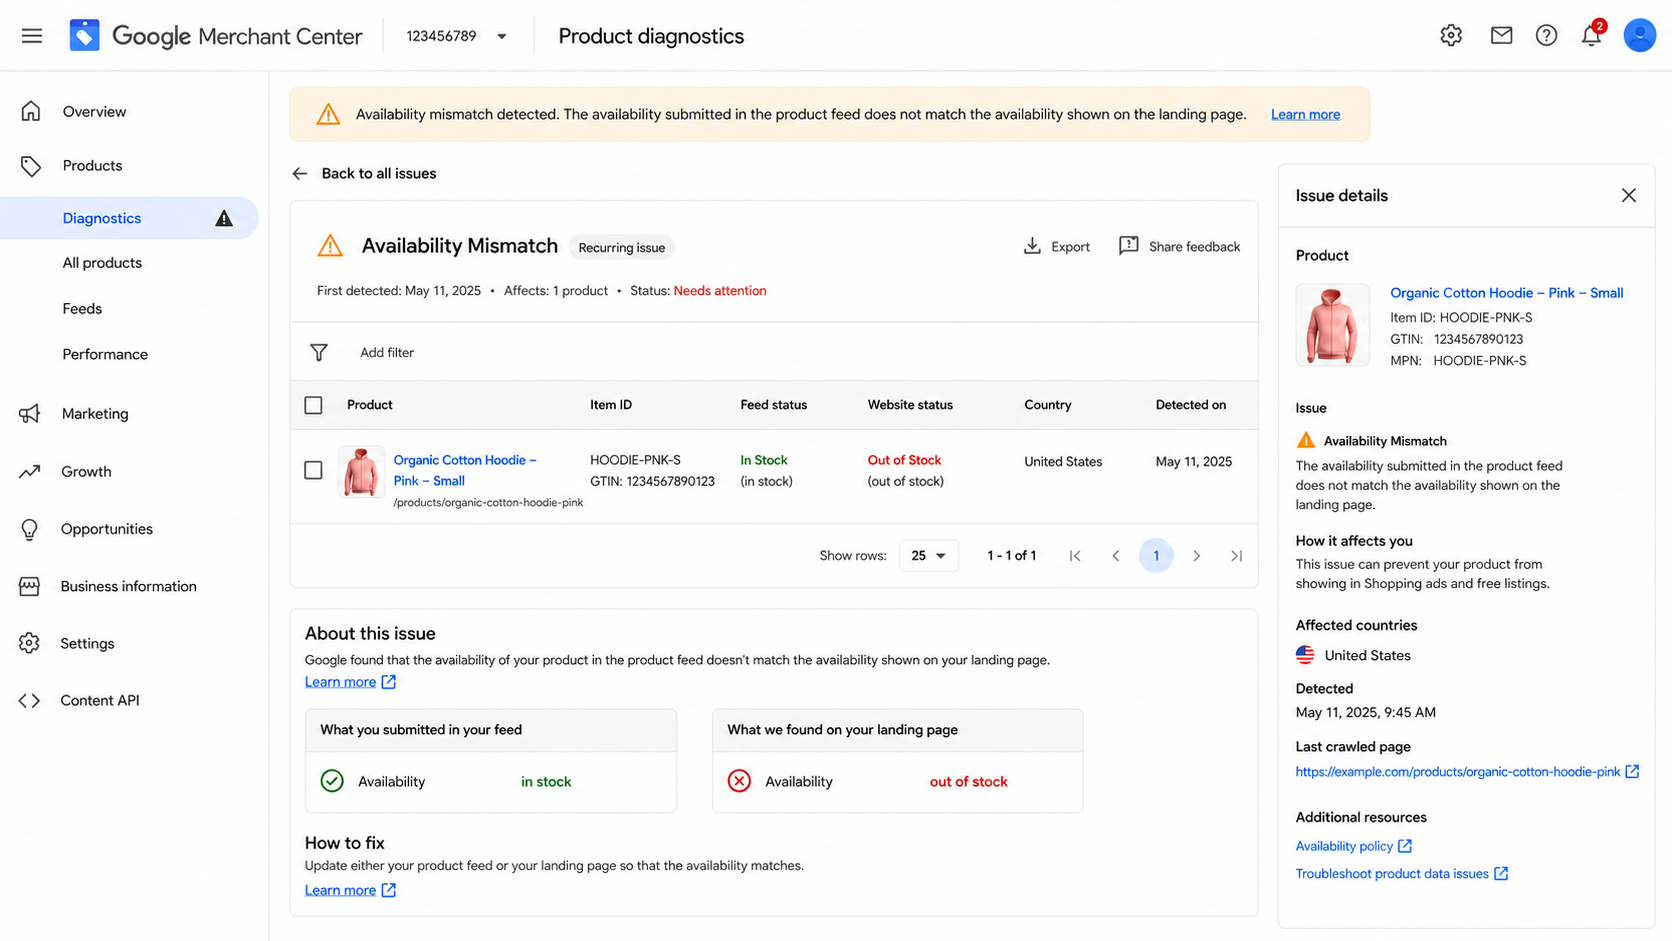Open the help question mark icon
Image resolution: width=1672 pixels, height=941 pixels.
point(1546,36)
